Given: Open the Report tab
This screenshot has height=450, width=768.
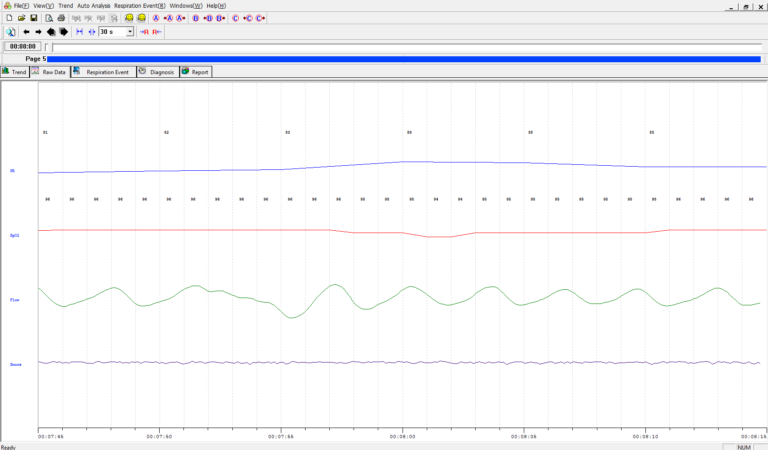Looking at the screenshot, I should tap(196, 72).
